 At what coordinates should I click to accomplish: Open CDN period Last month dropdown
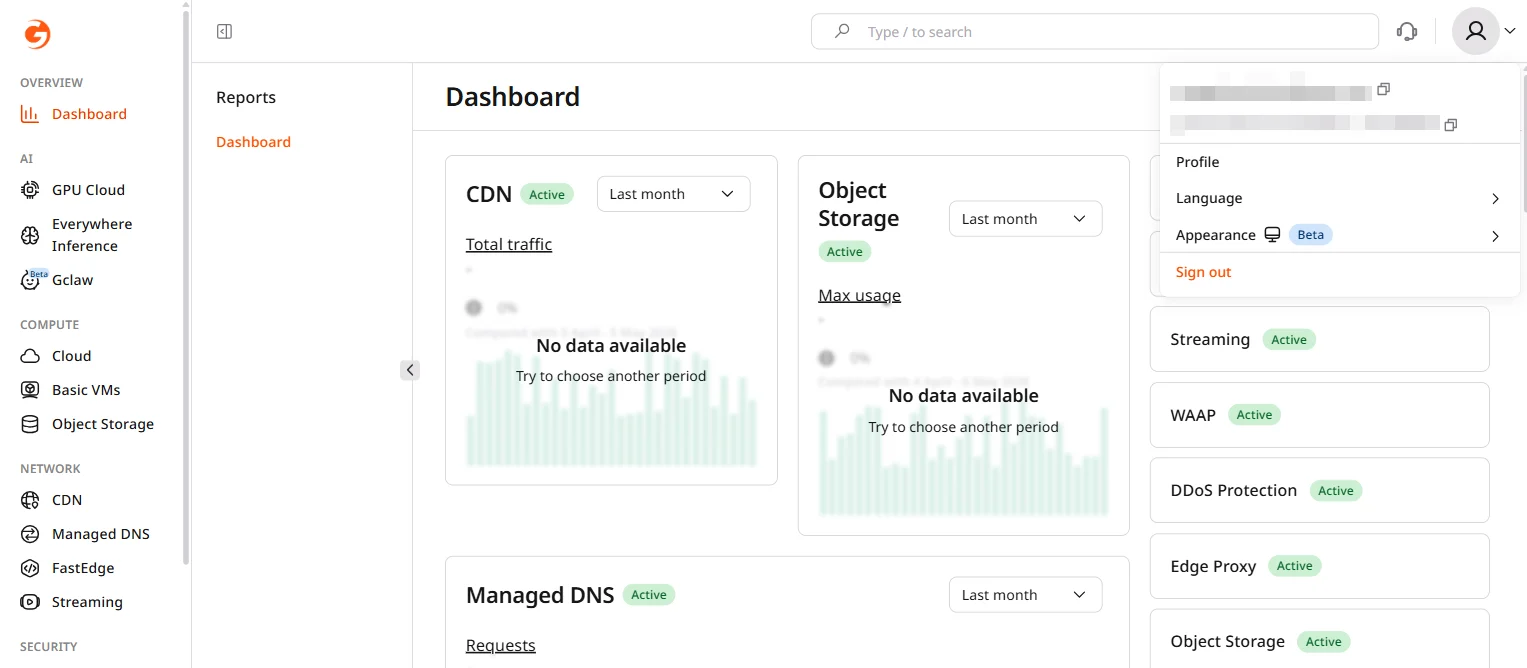(673, 194)
